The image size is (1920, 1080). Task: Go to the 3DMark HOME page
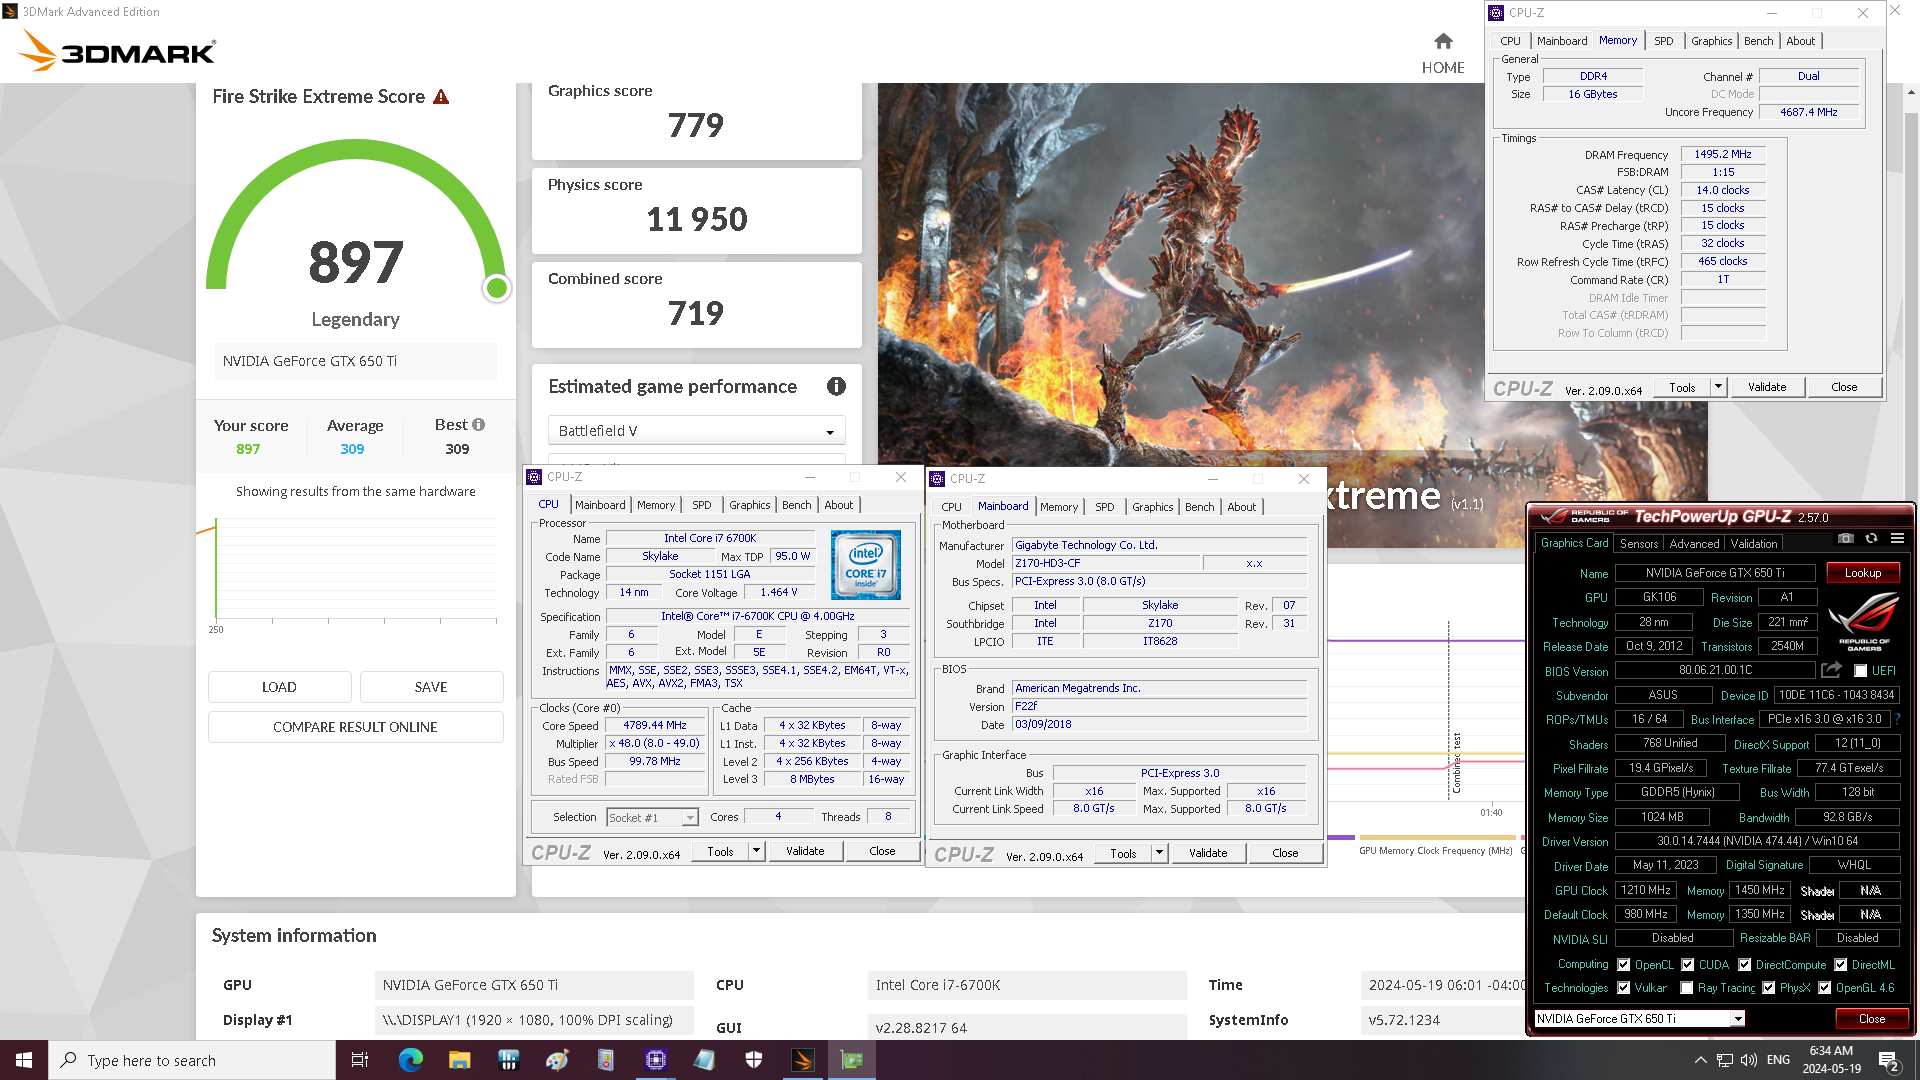1443,53
